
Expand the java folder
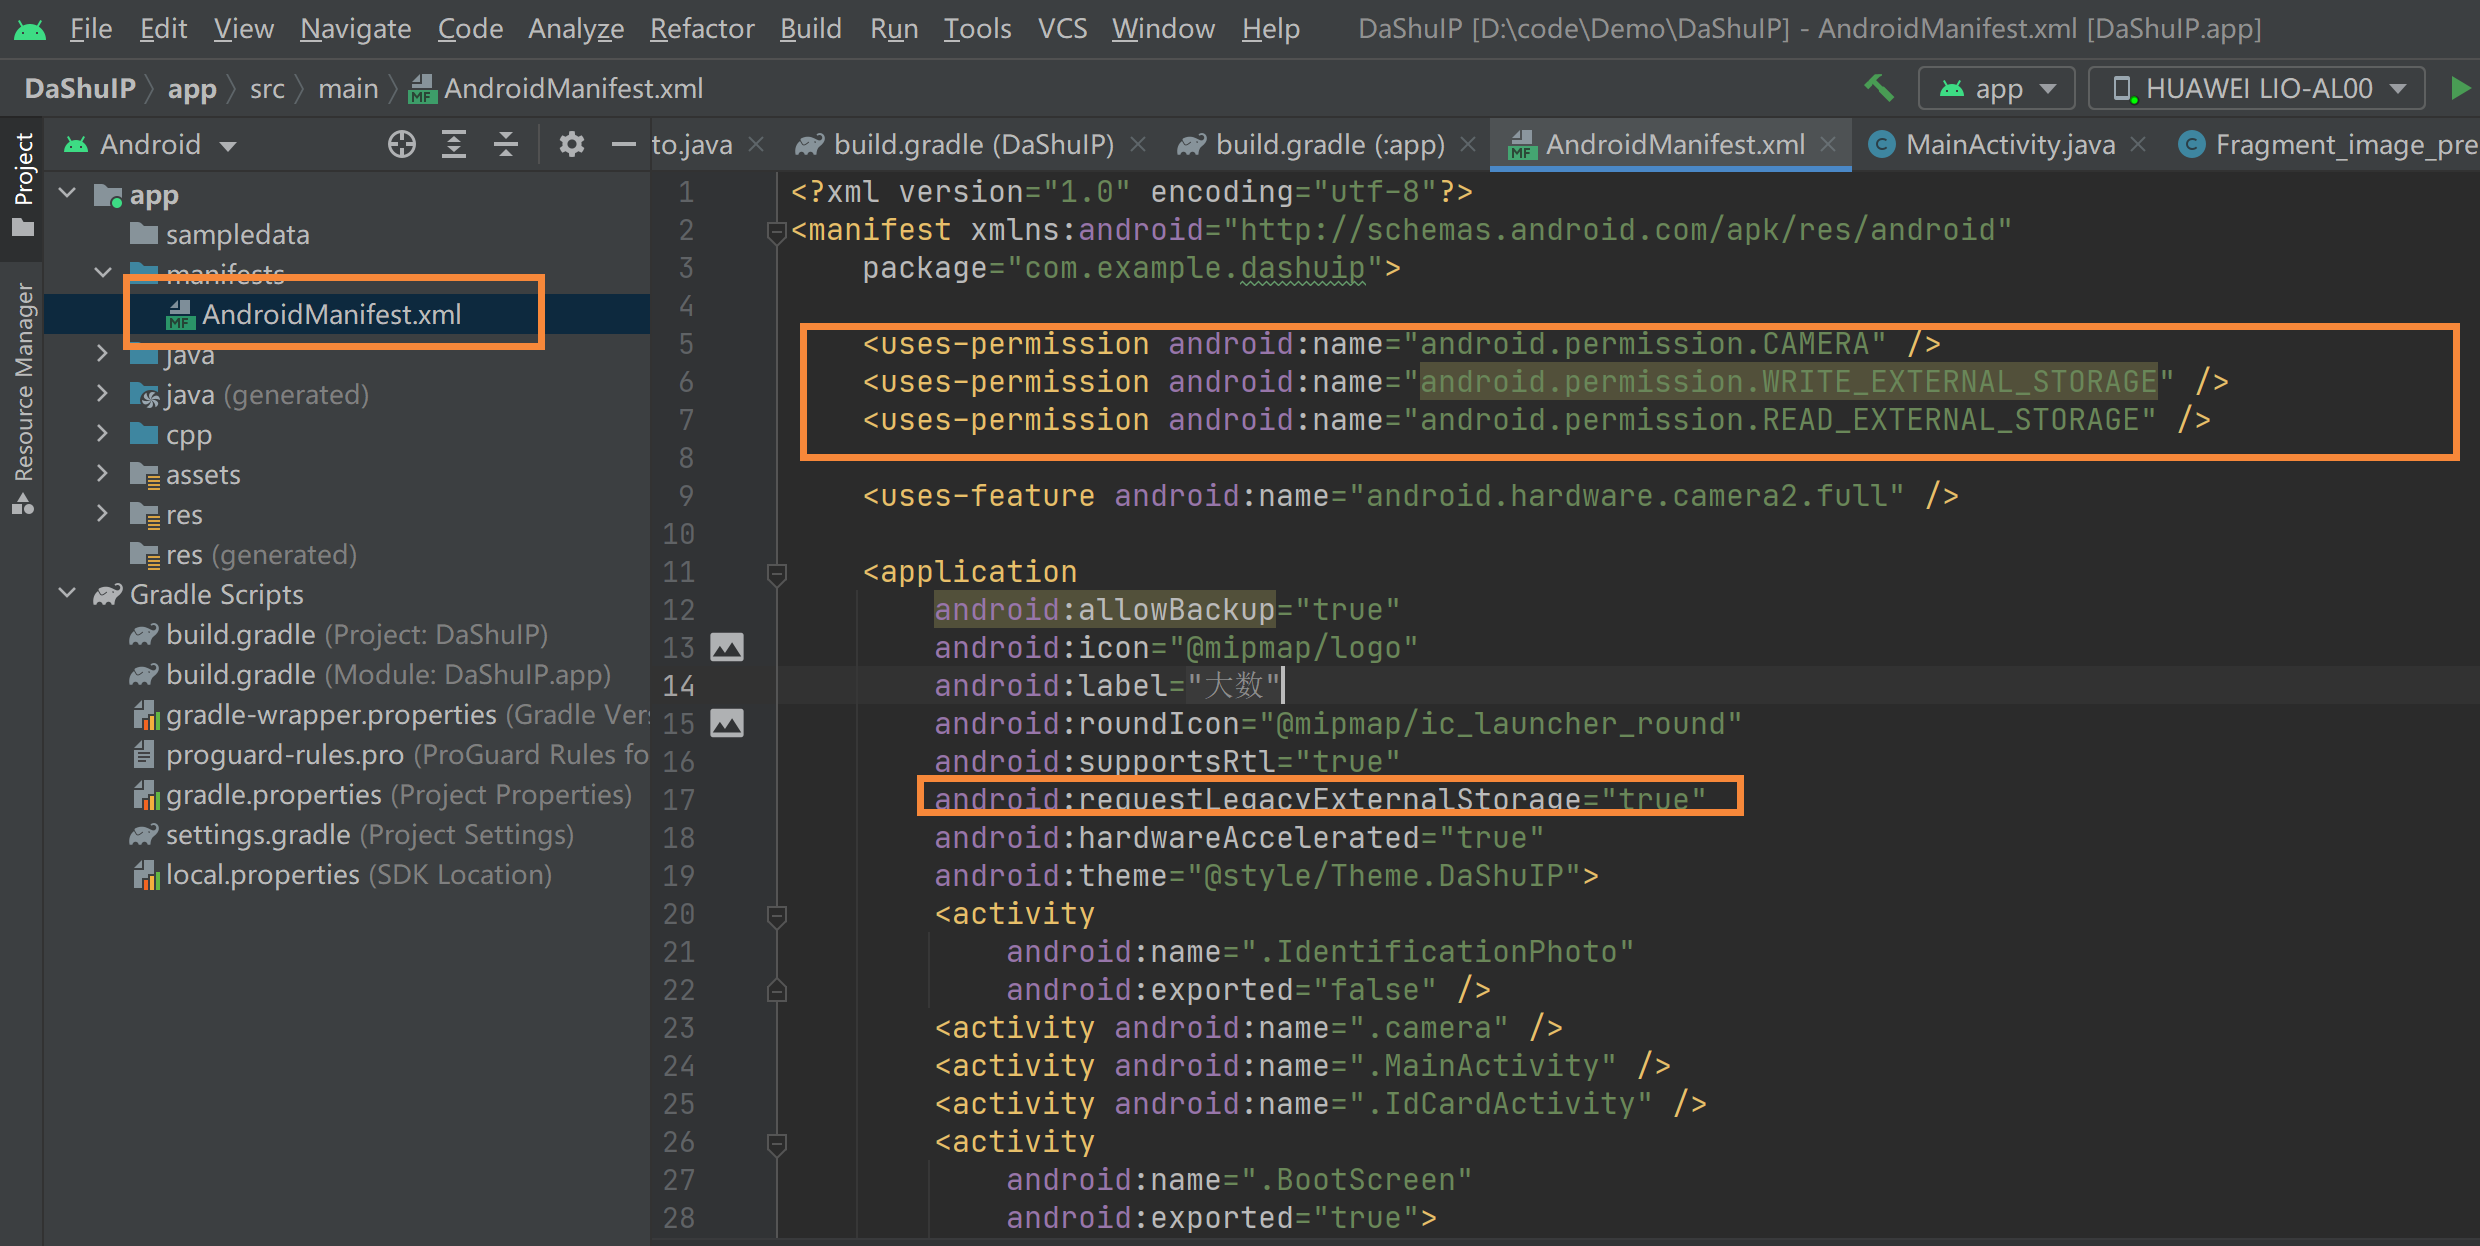(x=102, y=353)
